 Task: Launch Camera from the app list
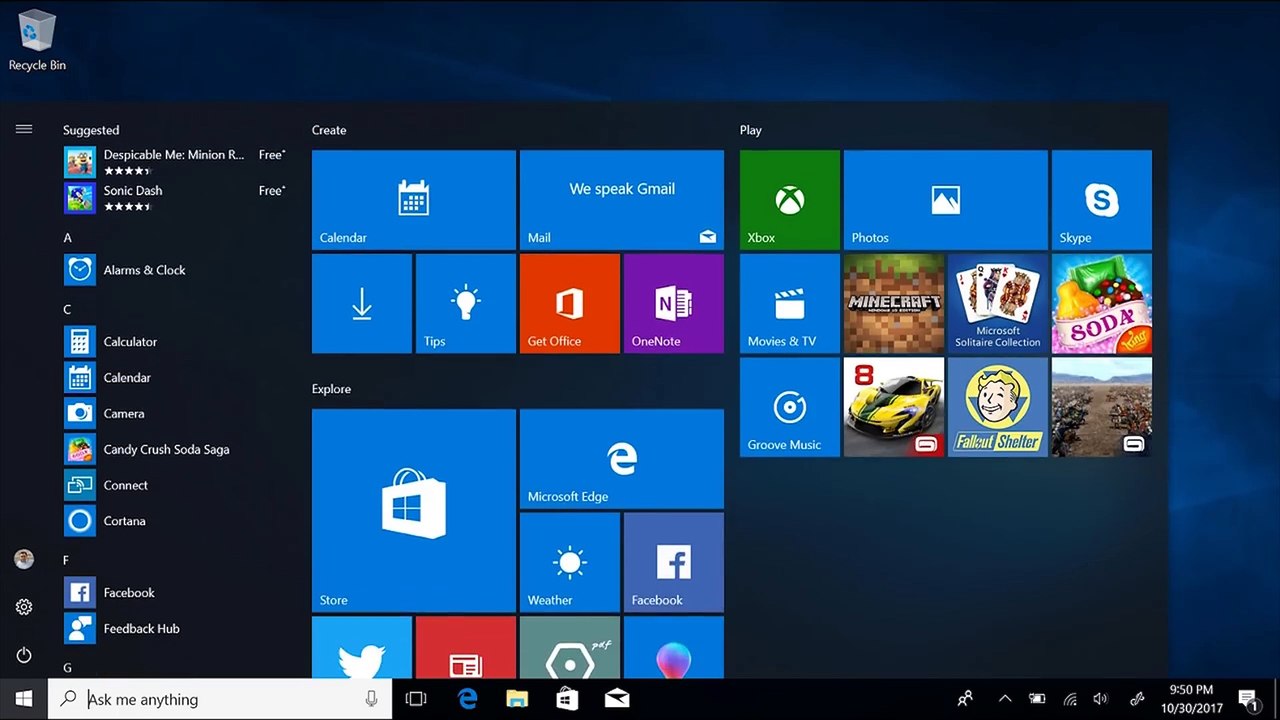175,414
